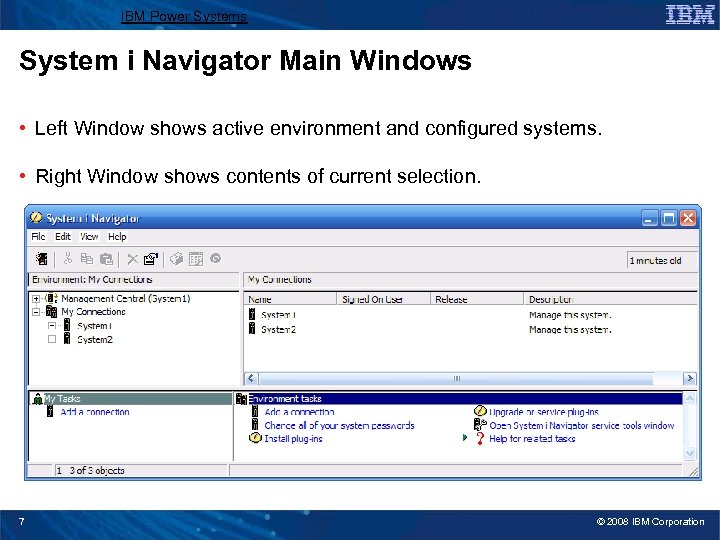Click horizontal scrollbar right arrow
Screen dimensions: 720x540
coord(689,378)
